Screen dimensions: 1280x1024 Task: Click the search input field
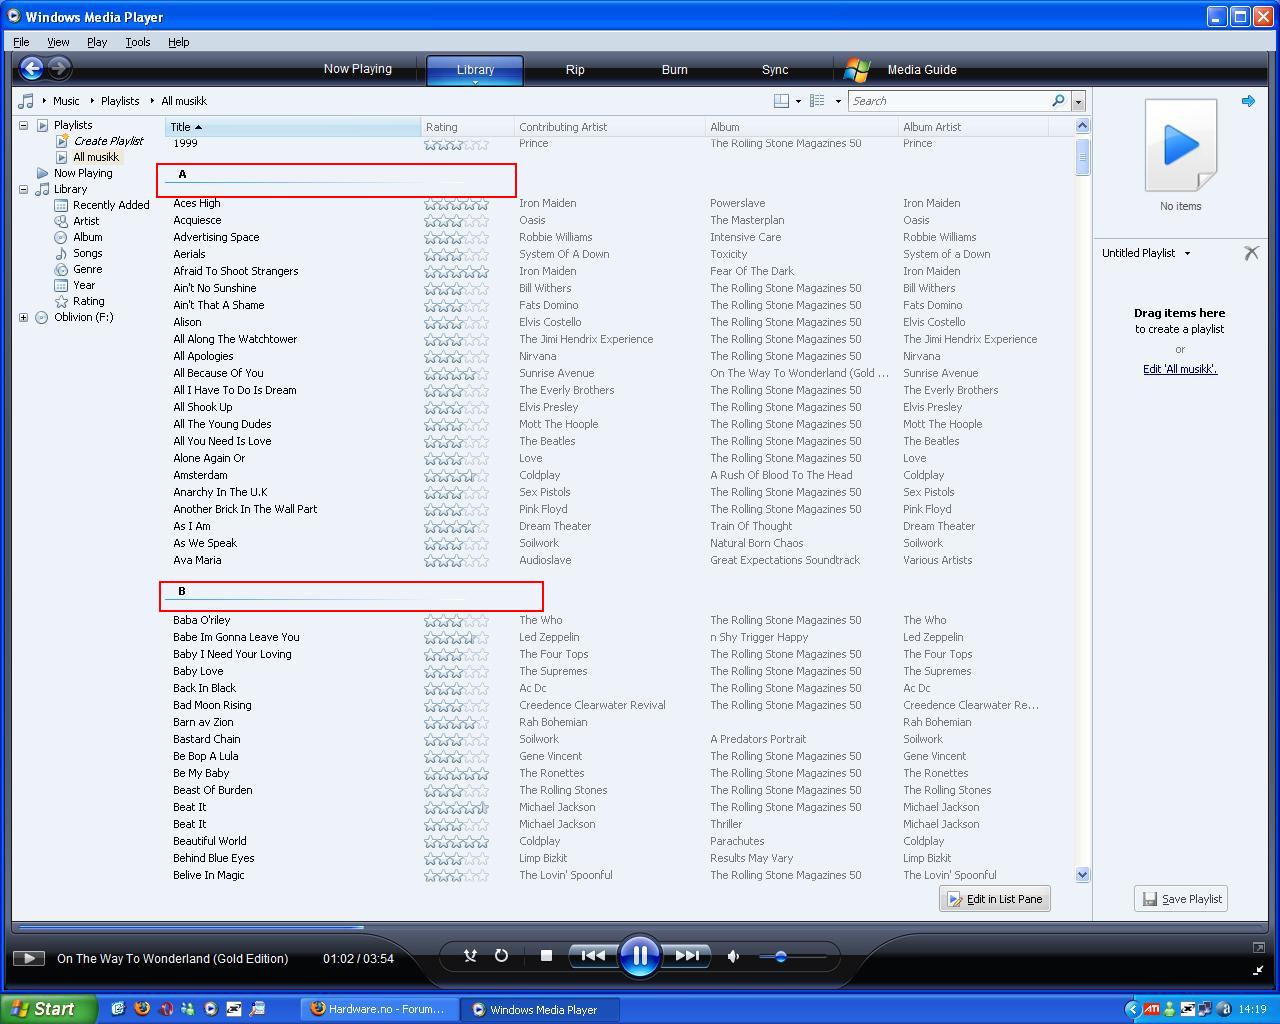(x=949, y=101)
